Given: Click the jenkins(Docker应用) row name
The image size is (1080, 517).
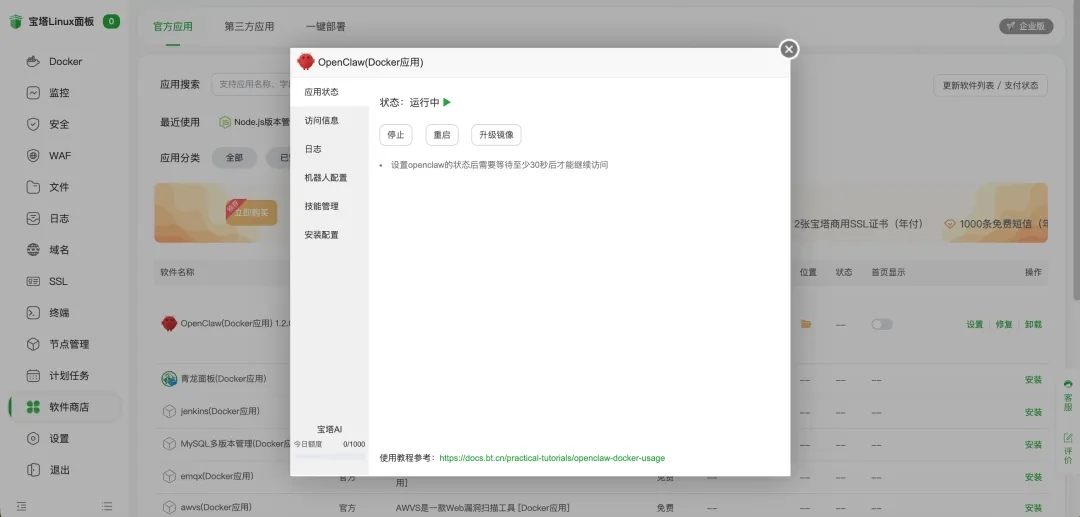Looking at the screenshot, I should pos(220,412).
